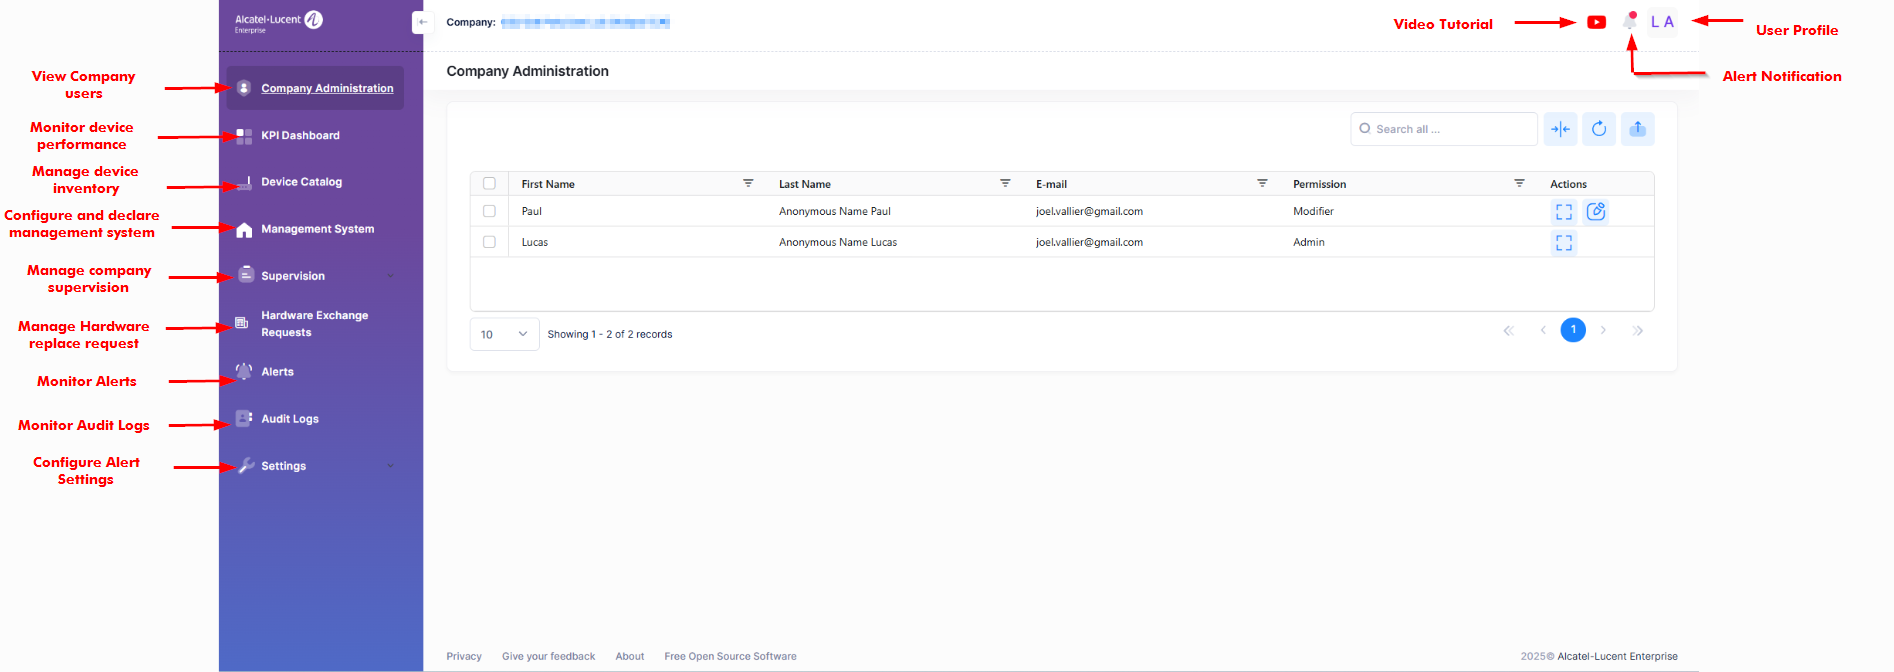Click the Management System home icon

coord(244,230)
